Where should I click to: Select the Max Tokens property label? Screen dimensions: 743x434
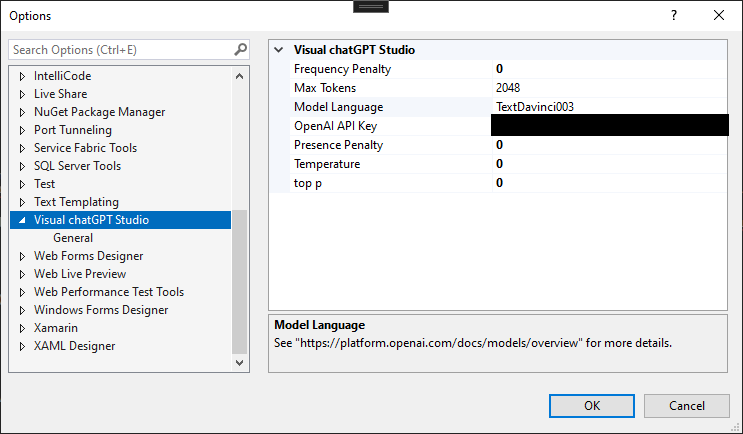pos(325,88)
